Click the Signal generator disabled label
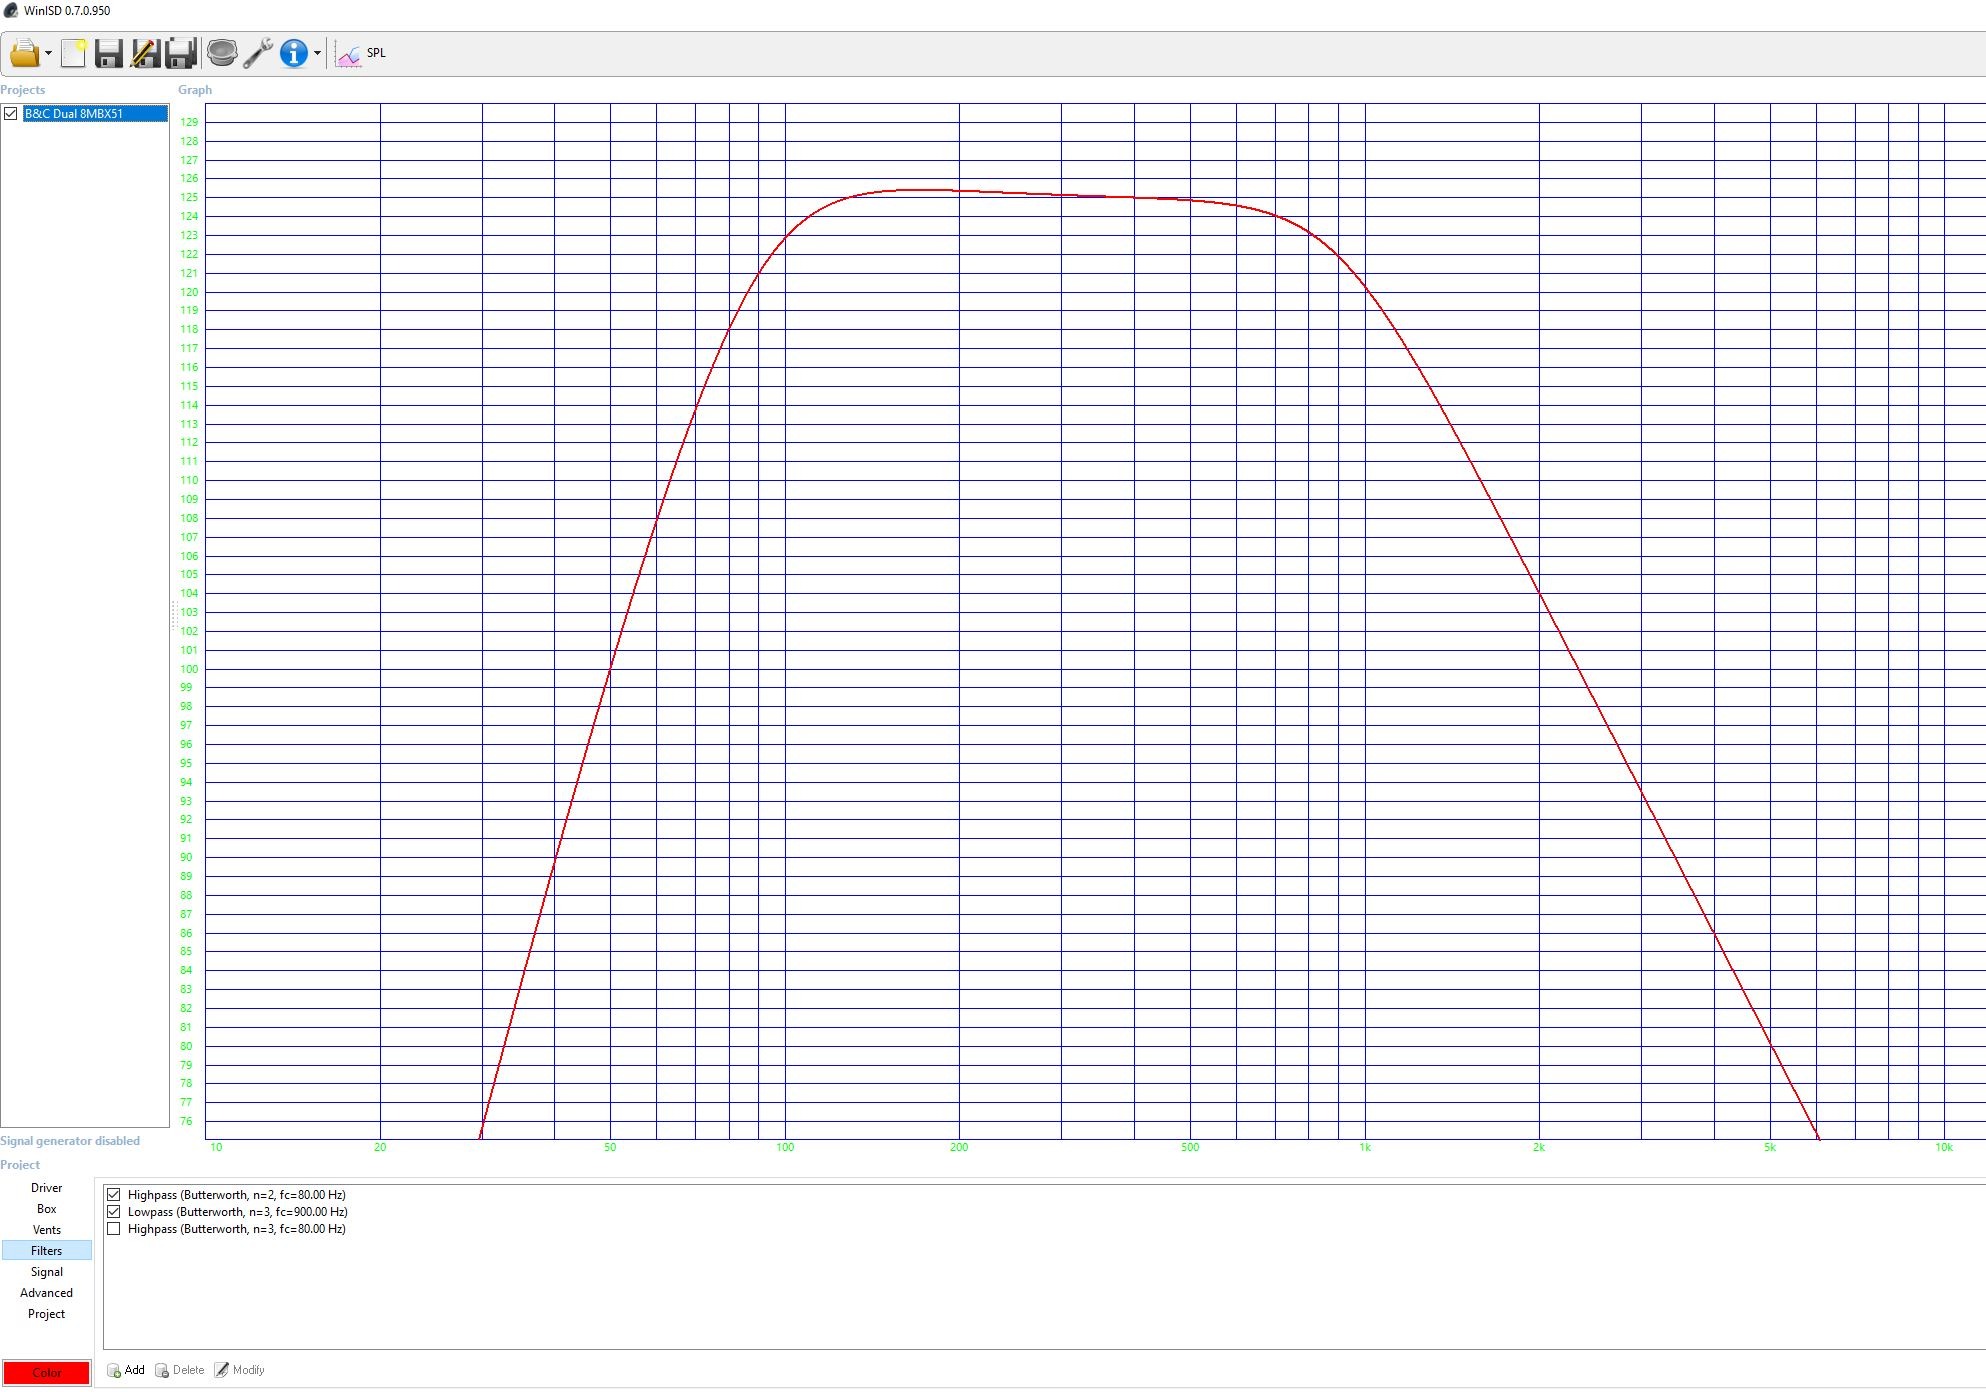The height and width of the screenshot is (1392, 1986). 70,1141
